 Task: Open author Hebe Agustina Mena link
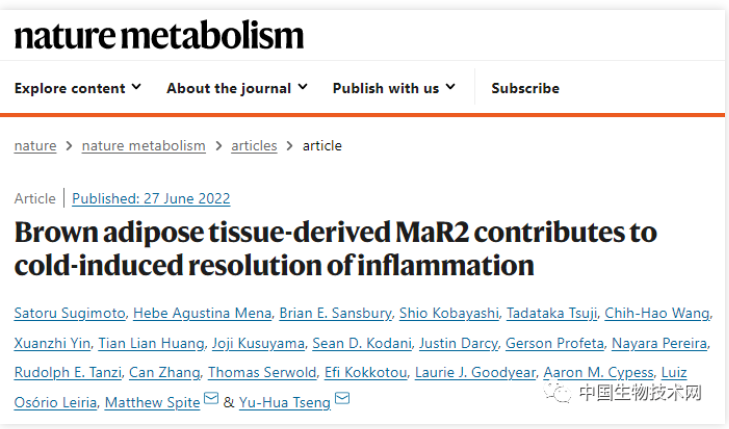point(202,313)
